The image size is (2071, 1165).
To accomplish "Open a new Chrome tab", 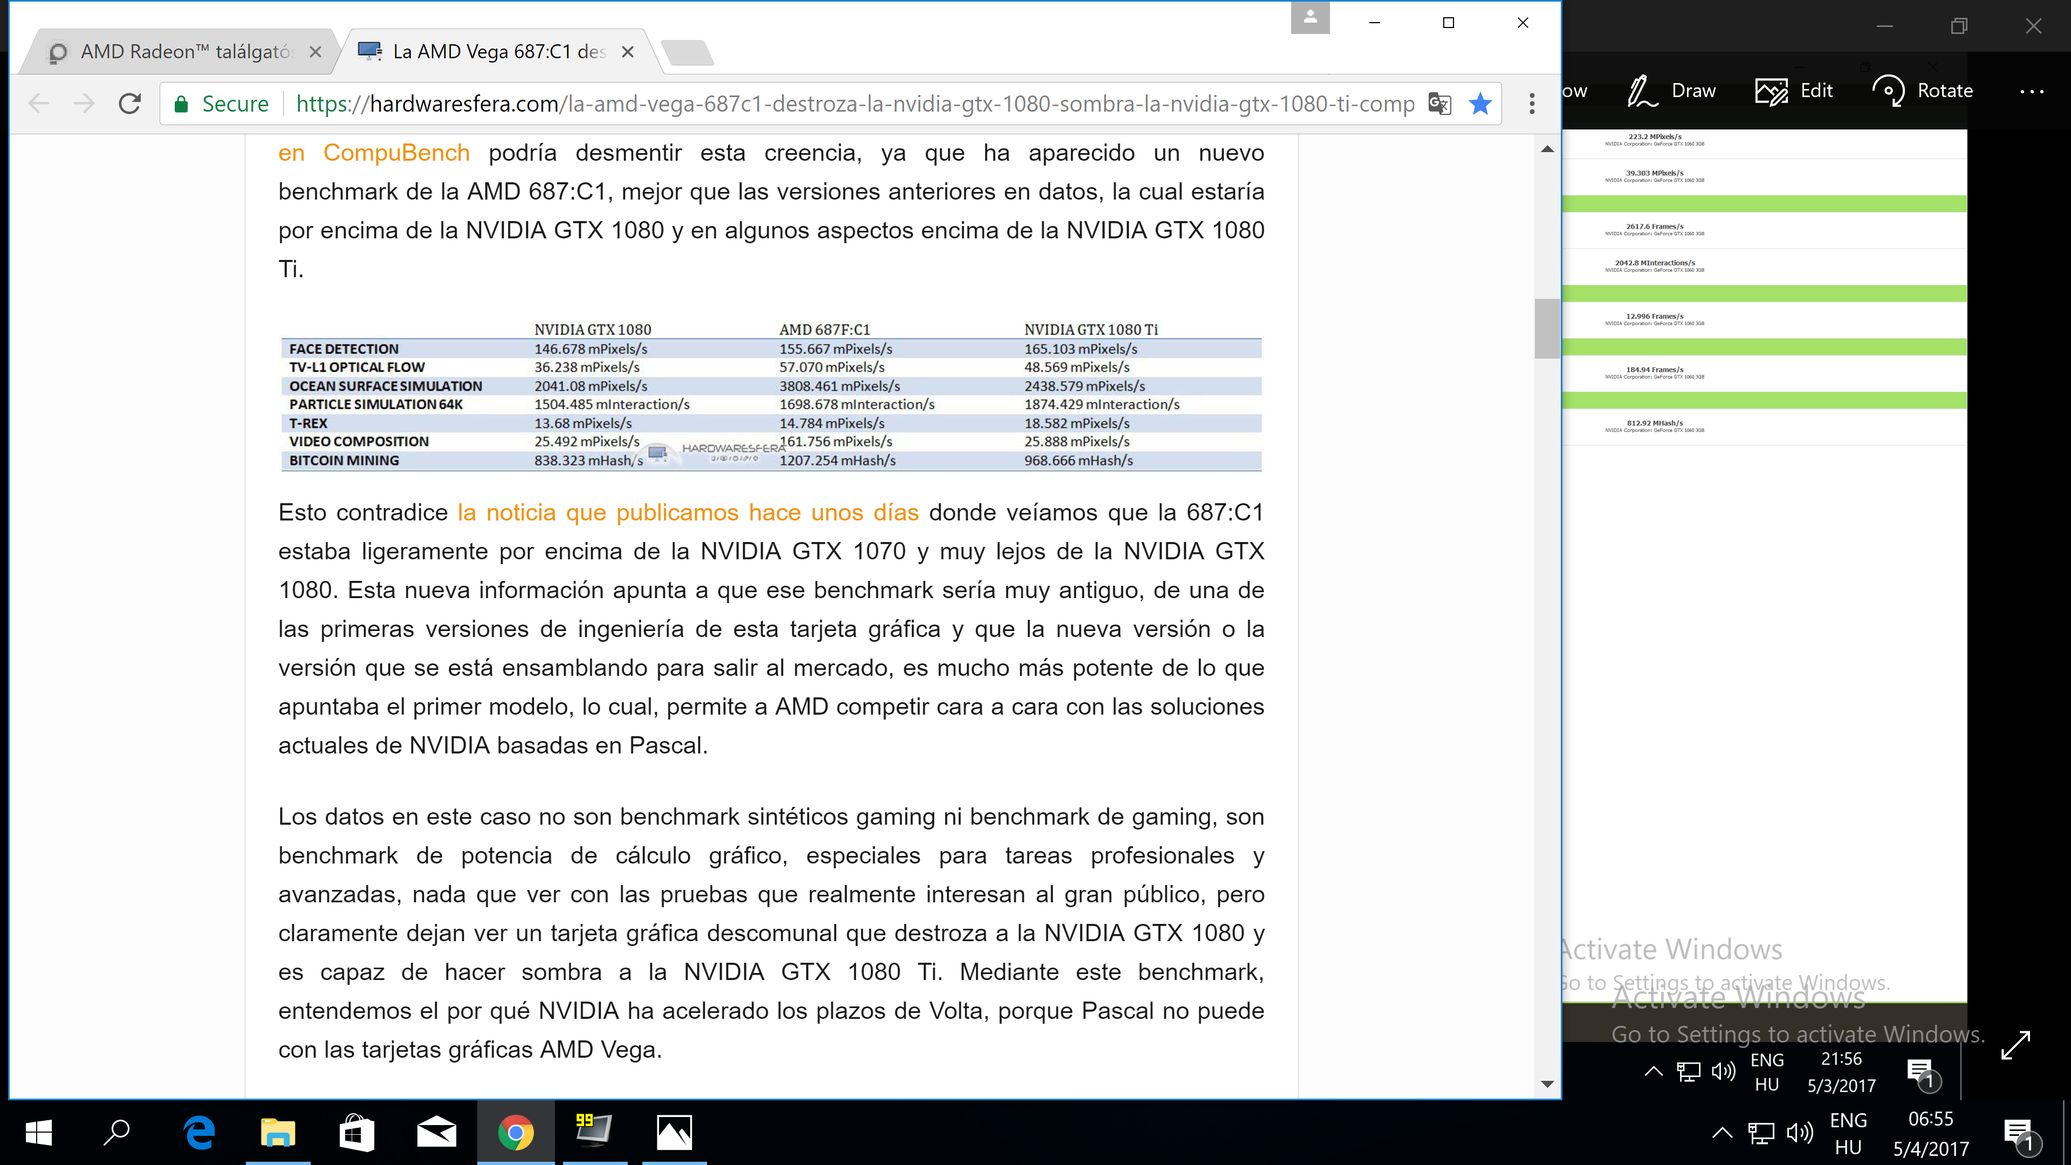I will pyautogui.click(x=687, y=52).
